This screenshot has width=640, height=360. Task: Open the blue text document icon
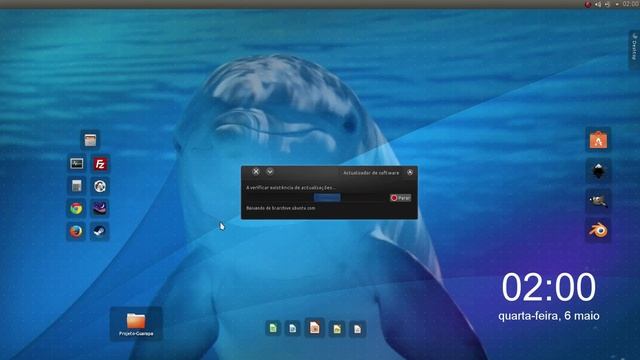point(293,328)
